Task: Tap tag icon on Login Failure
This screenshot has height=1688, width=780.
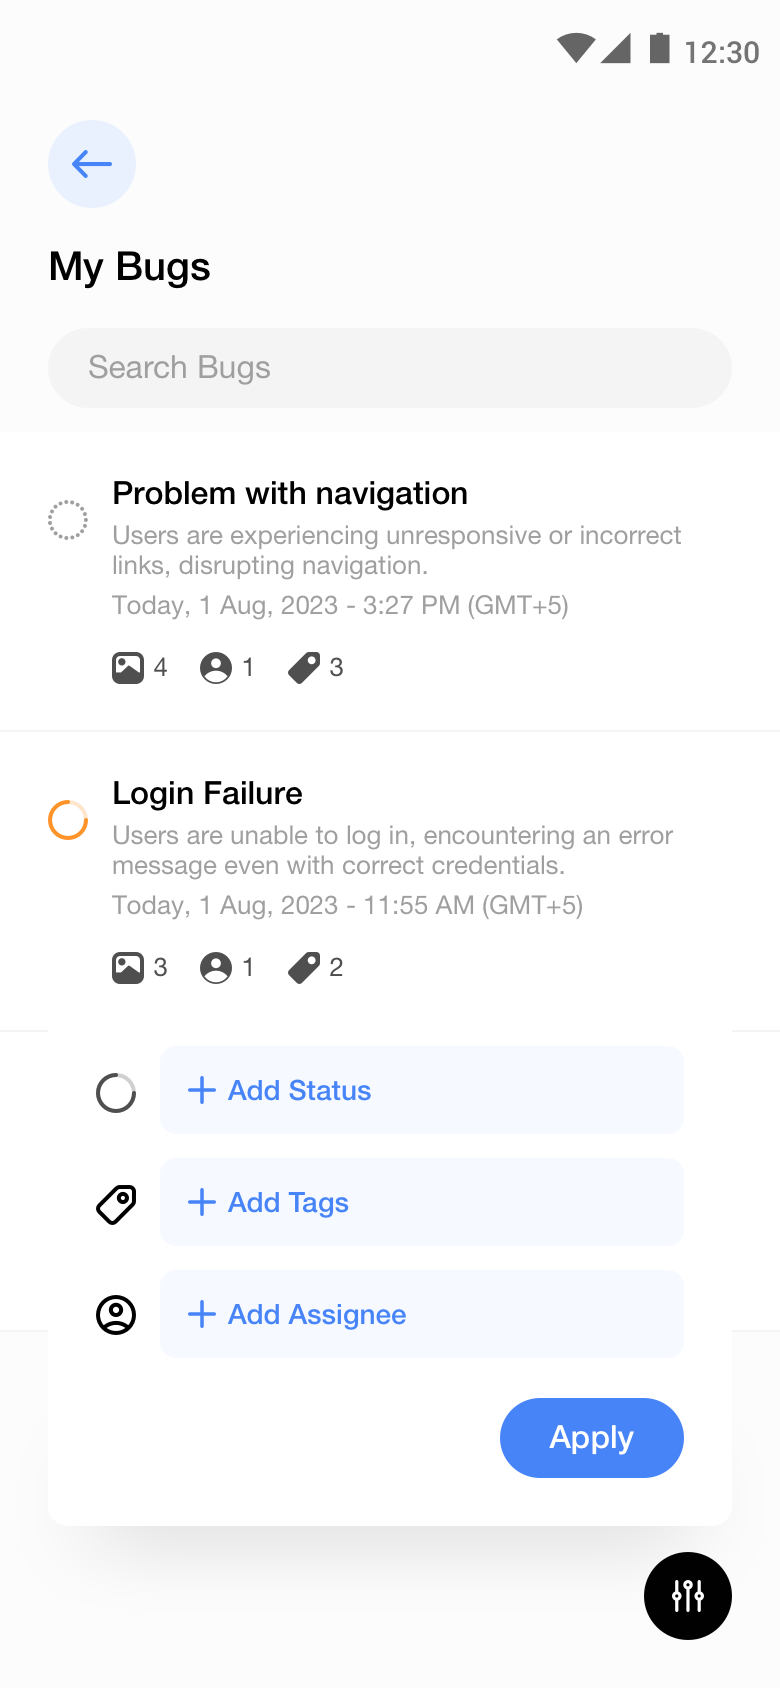Action: pos(304,968)
